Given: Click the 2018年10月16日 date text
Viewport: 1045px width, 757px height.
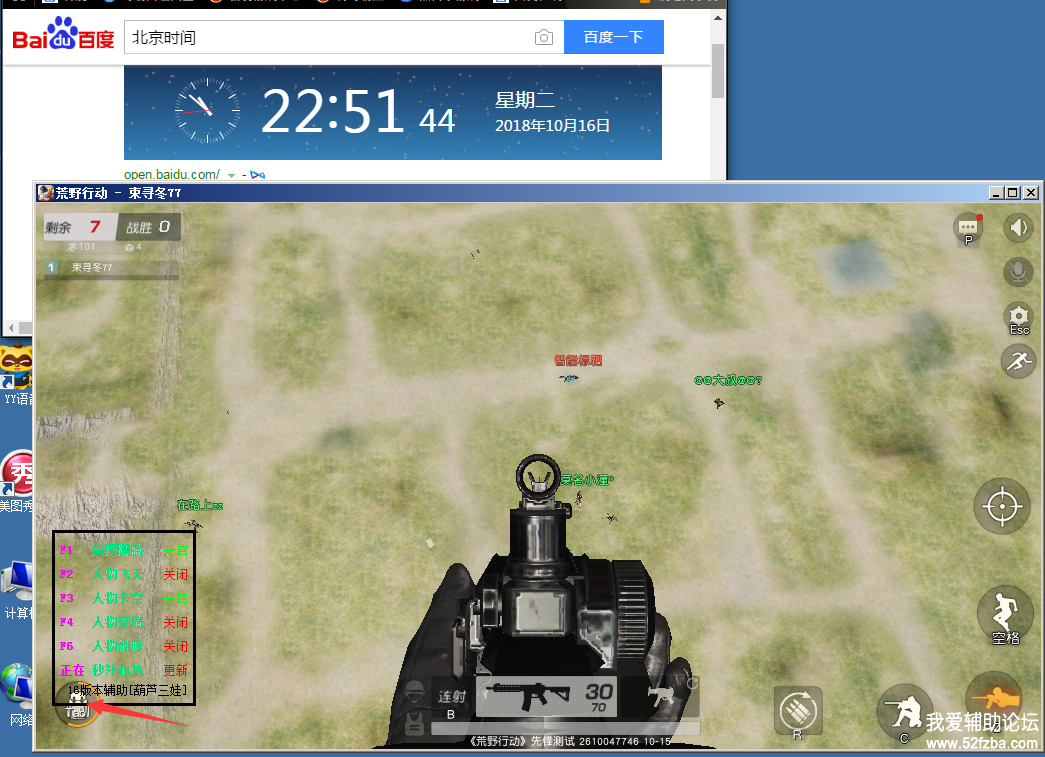Looking at the screenshot, I should (552, 125).
